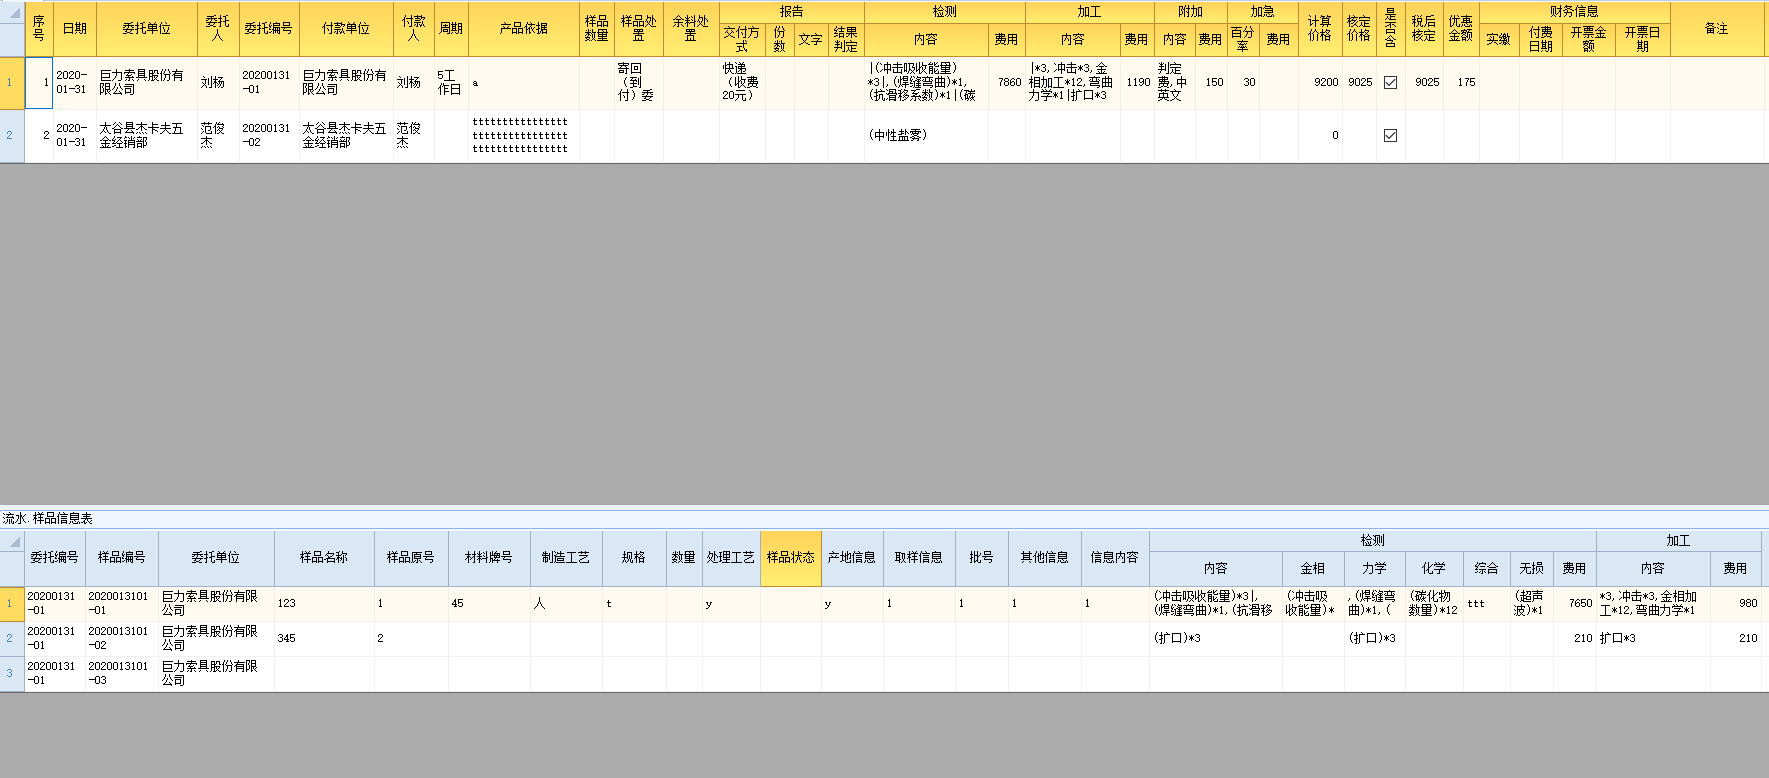The image size is (1769, 778).
Task: Select the sample name 345 cell
Action: [324, 638]
